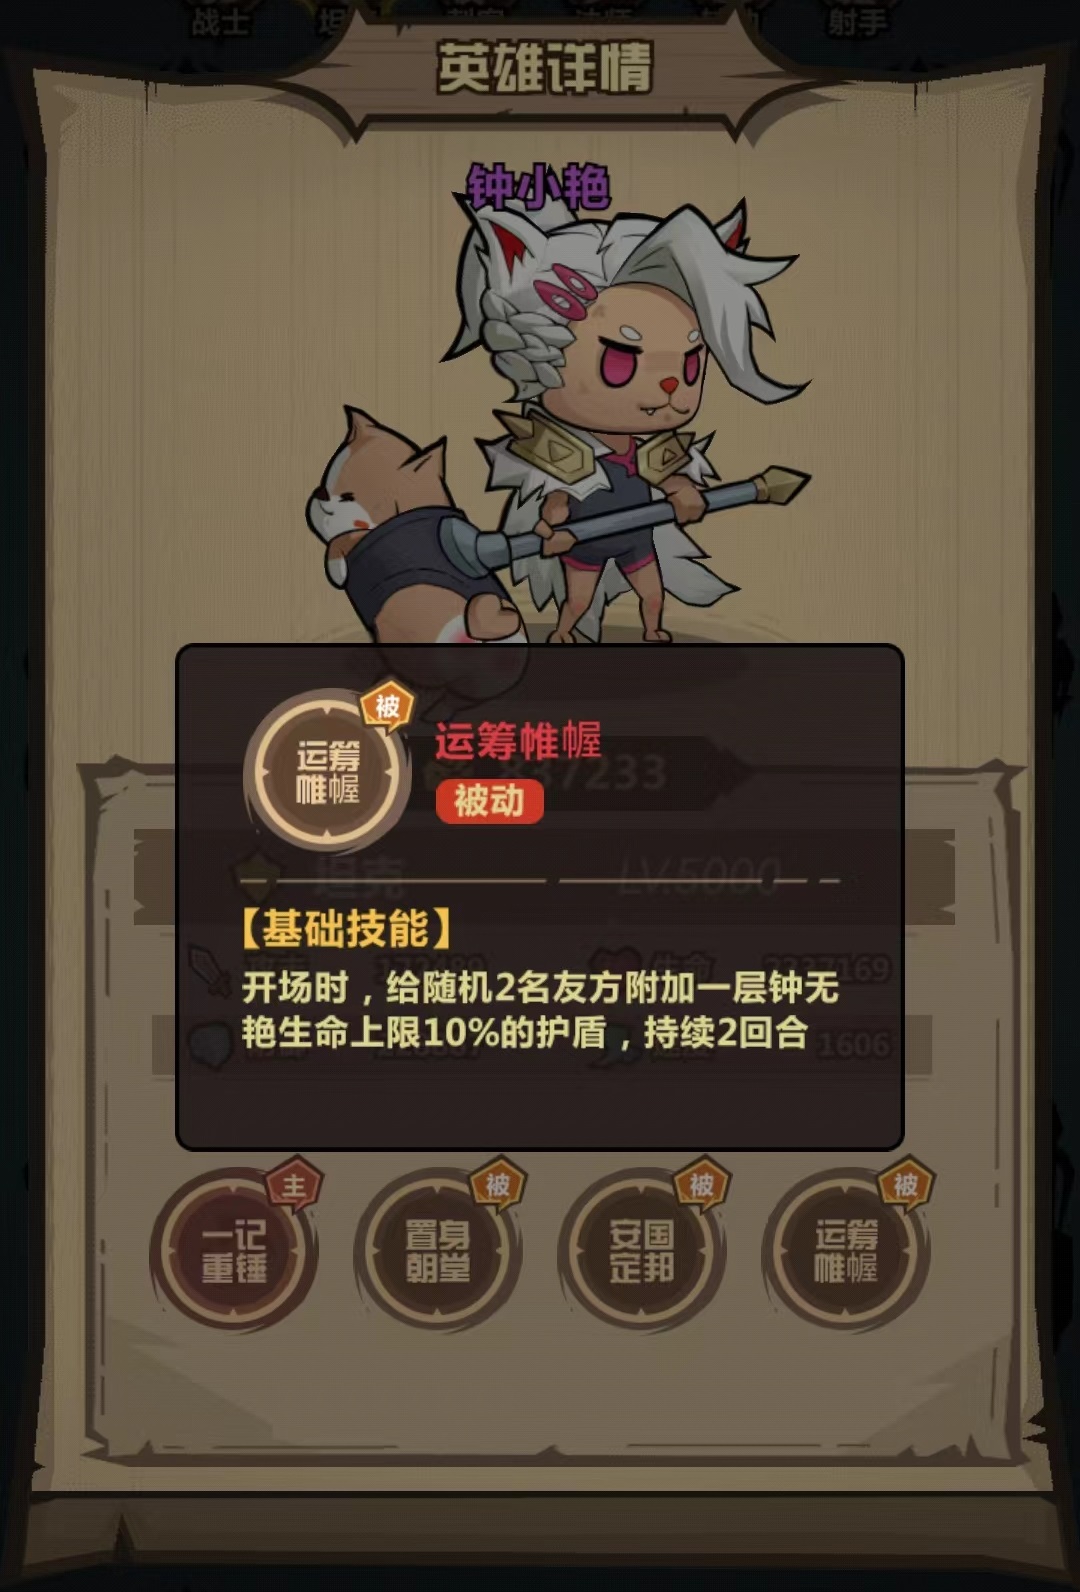Open the 安国定邦 skill icon
This screenshot has width=1080, height=1592.
pos(642,1250)
